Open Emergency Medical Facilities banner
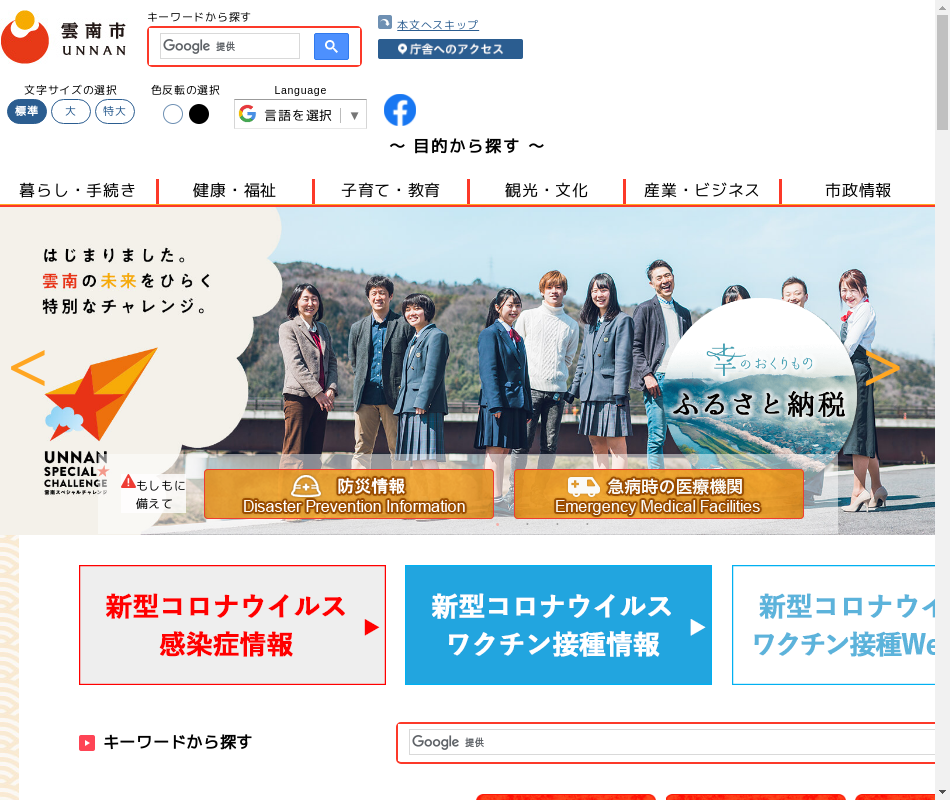 (x=658, y=495)
